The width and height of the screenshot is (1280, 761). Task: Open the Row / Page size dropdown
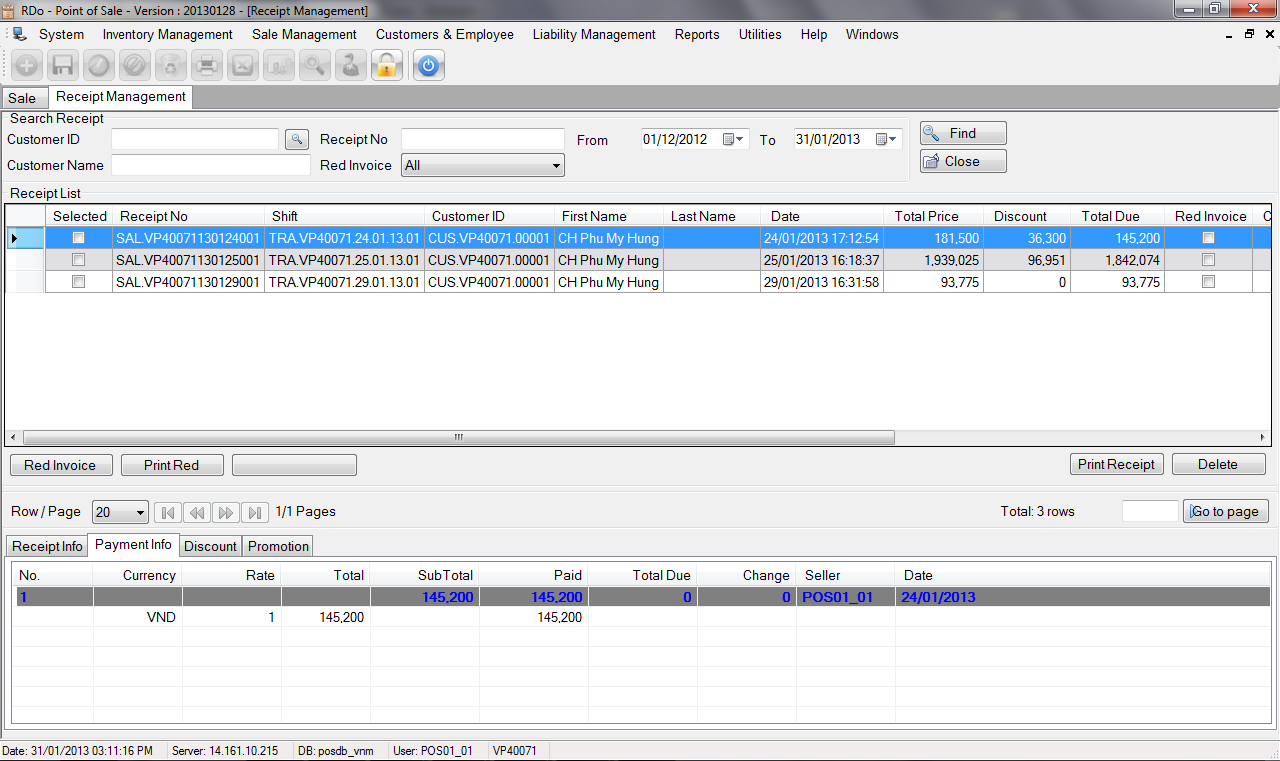[139, 512]
